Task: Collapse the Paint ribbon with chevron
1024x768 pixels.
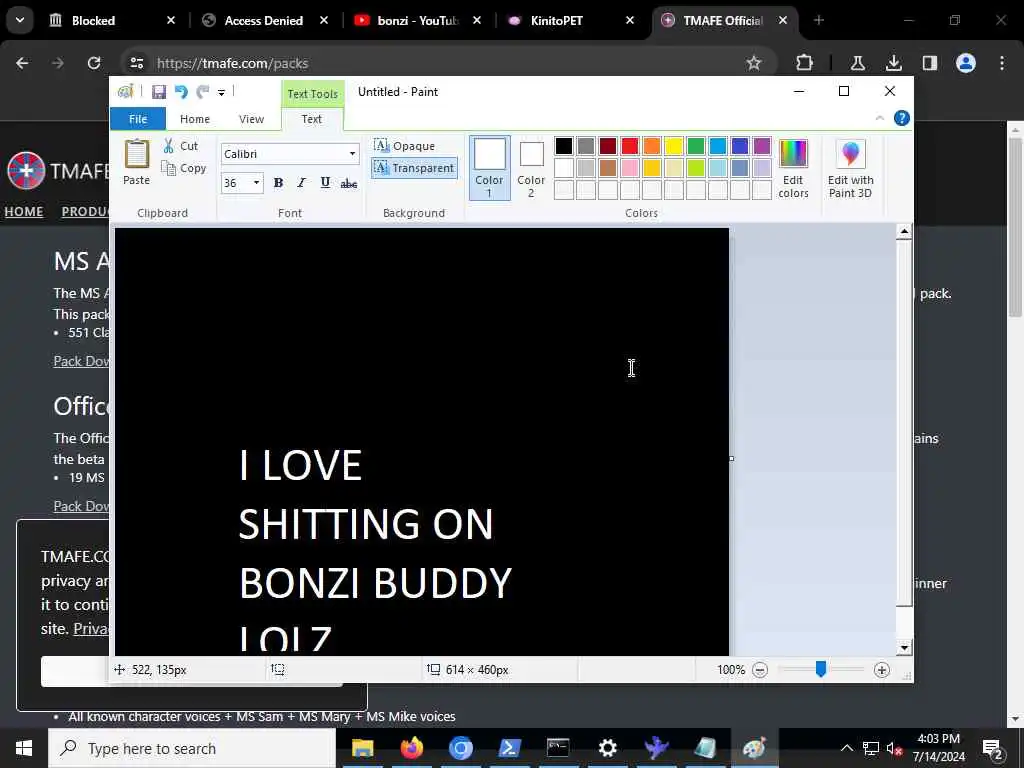Action: coord(880,118)
